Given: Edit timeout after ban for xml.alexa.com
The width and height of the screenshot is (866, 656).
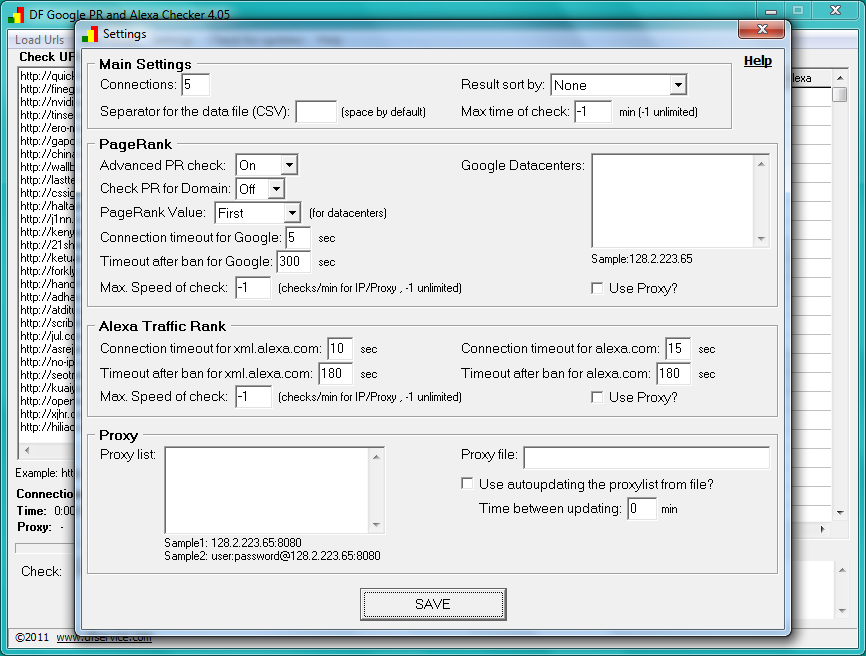Looking at the screenshot, I should (x=336, y=374).
